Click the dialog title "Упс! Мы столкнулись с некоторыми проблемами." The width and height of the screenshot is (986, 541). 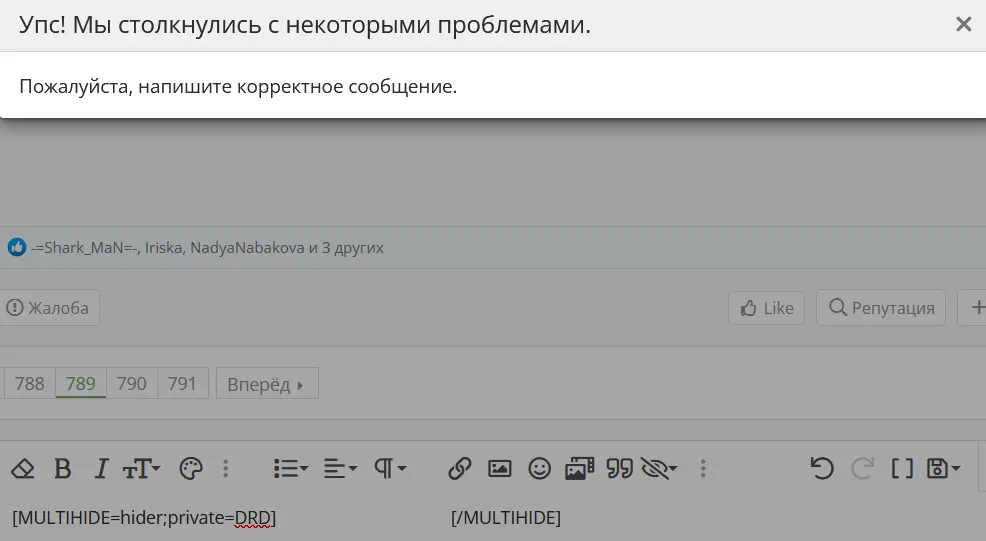pos(305,25)
